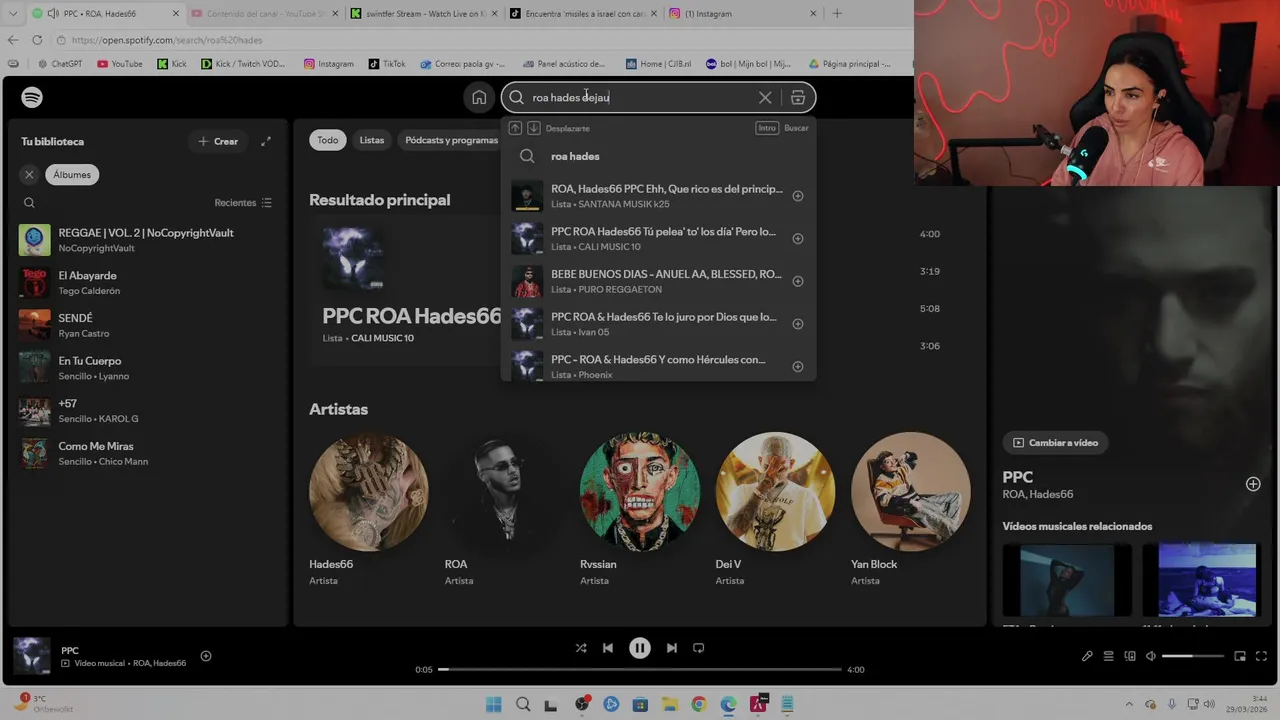Click now-playing PPC album cover thumbnail

point(32,656)
